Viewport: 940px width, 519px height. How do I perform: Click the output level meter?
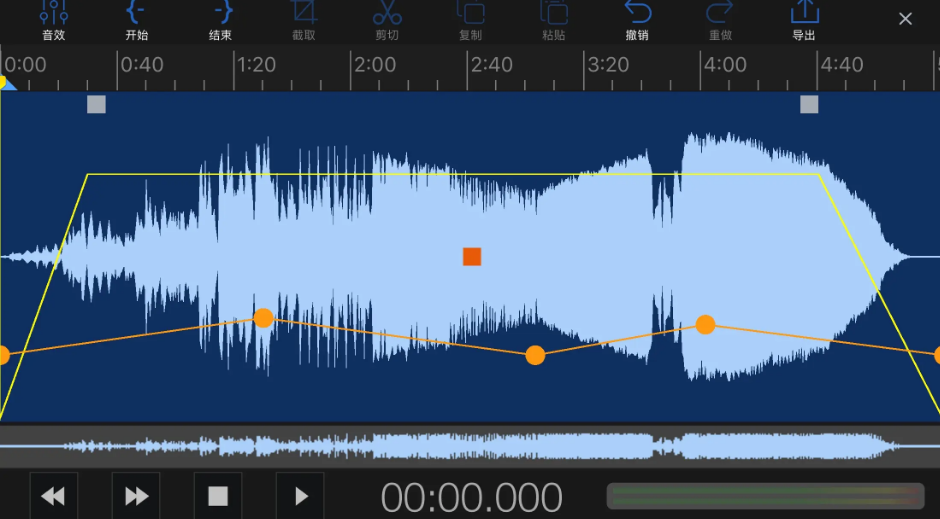pos(766,496)
